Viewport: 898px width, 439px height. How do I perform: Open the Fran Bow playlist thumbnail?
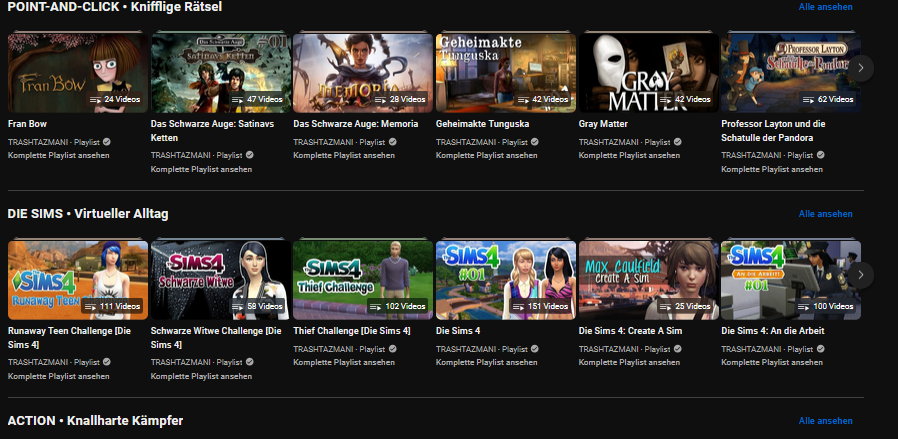[78, 72]
